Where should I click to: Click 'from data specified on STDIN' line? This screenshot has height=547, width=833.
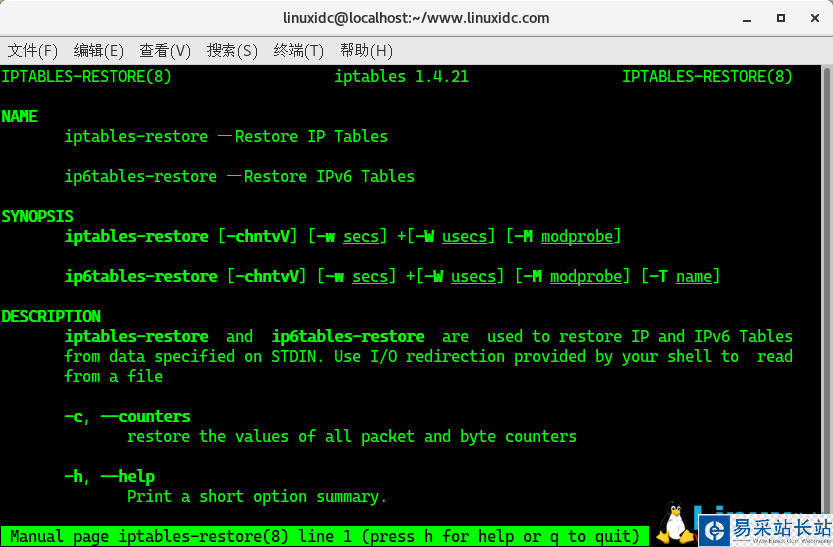click(428, 356)
